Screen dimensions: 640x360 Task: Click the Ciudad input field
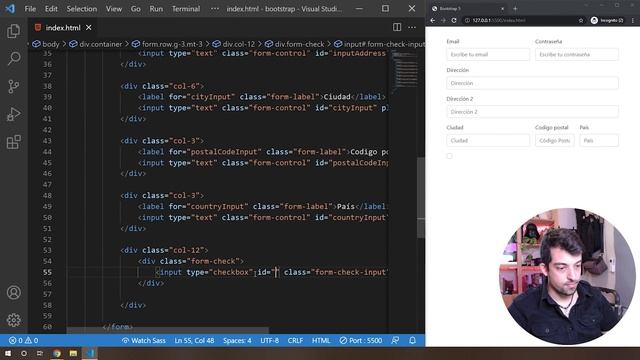tap(488, 140)
